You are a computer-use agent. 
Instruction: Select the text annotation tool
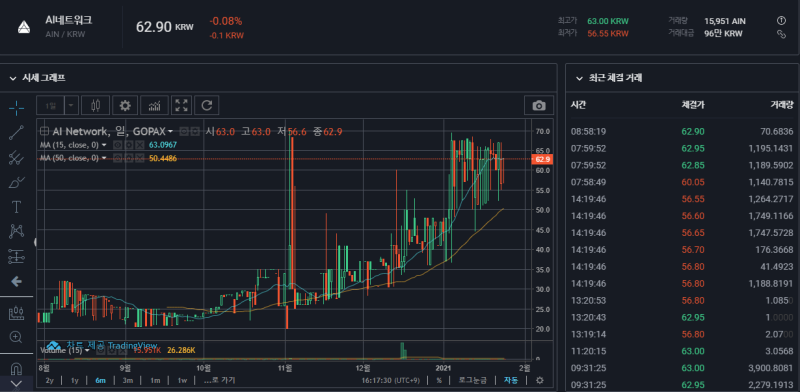point(16,207)
